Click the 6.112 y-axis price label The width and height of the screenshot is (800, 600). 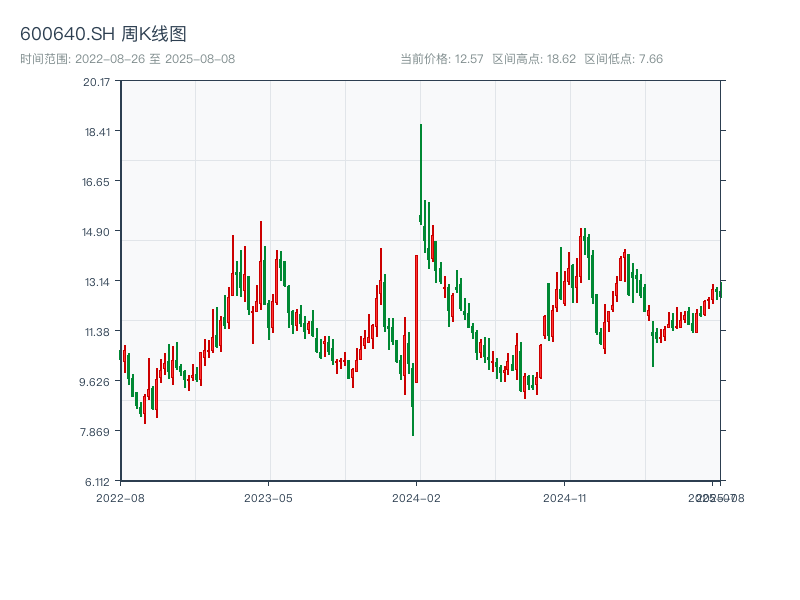point(97,482)
